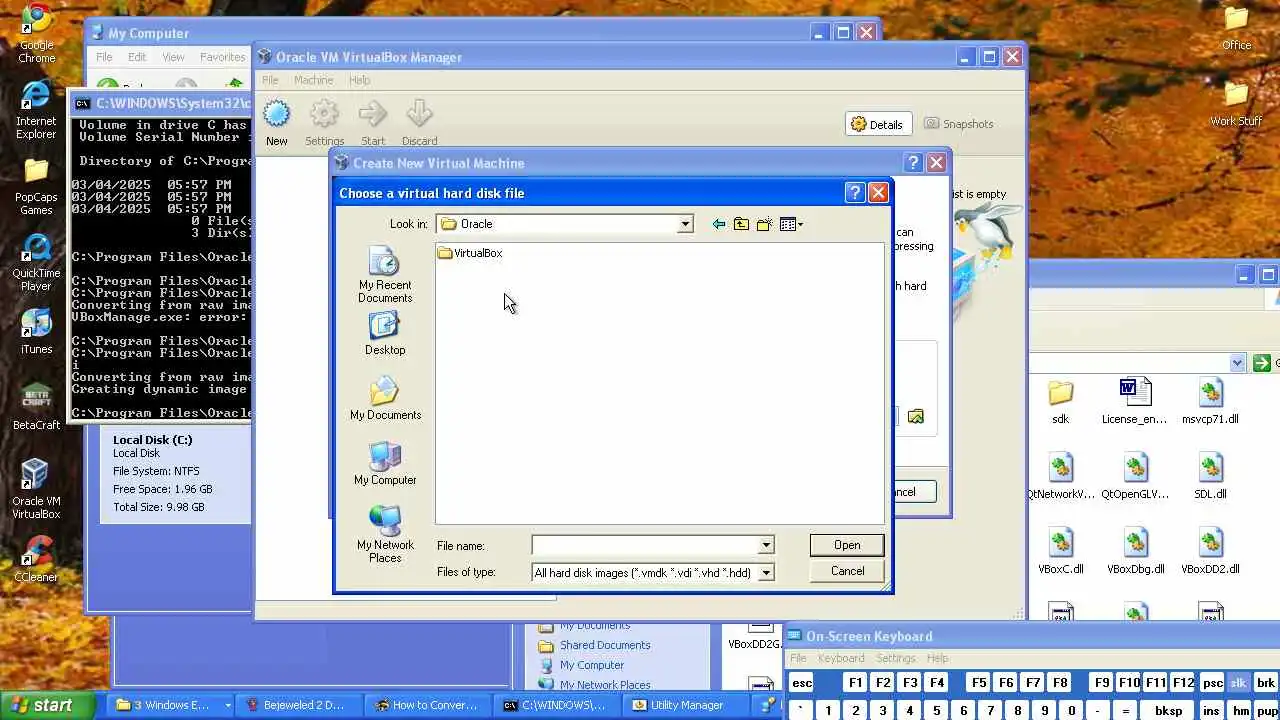Select VBoxC.dll file
Screen dimensions: 1280x720
coord(1061,552)
